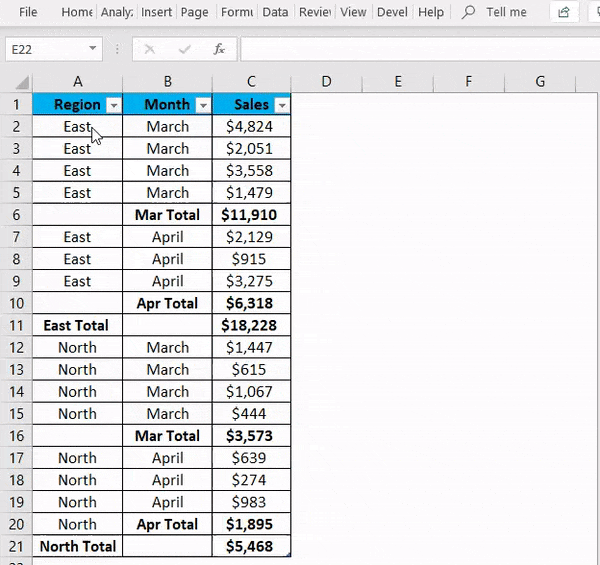Viewport: 600px width, 565px height.
Task: Open the Developer ribbon tab
Action: (392, 12)
